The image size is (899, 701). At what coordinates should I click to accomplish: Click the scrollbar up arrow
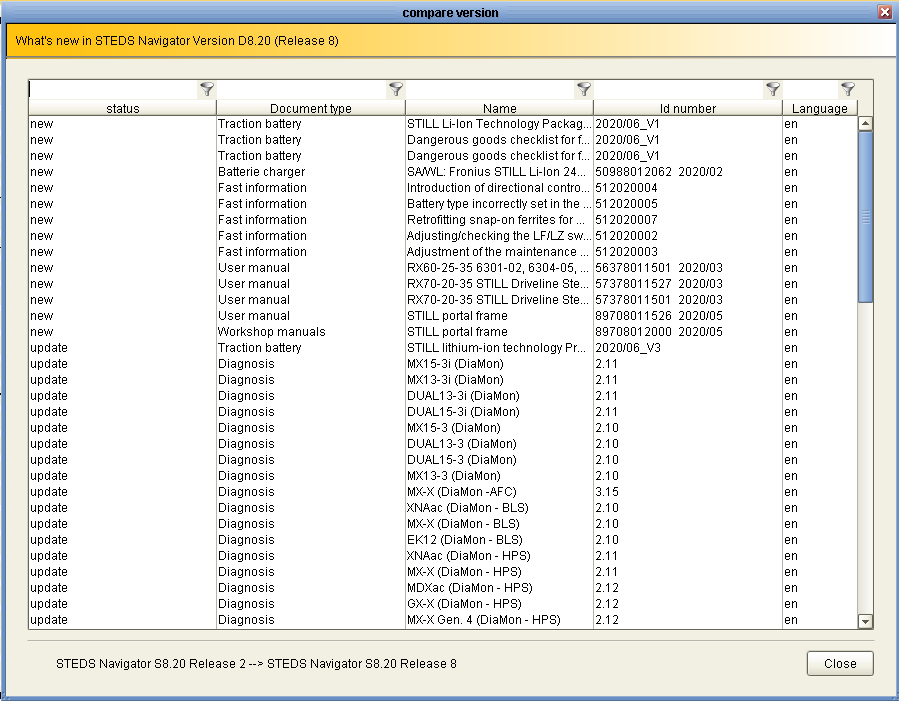click(x=865, y=123)
